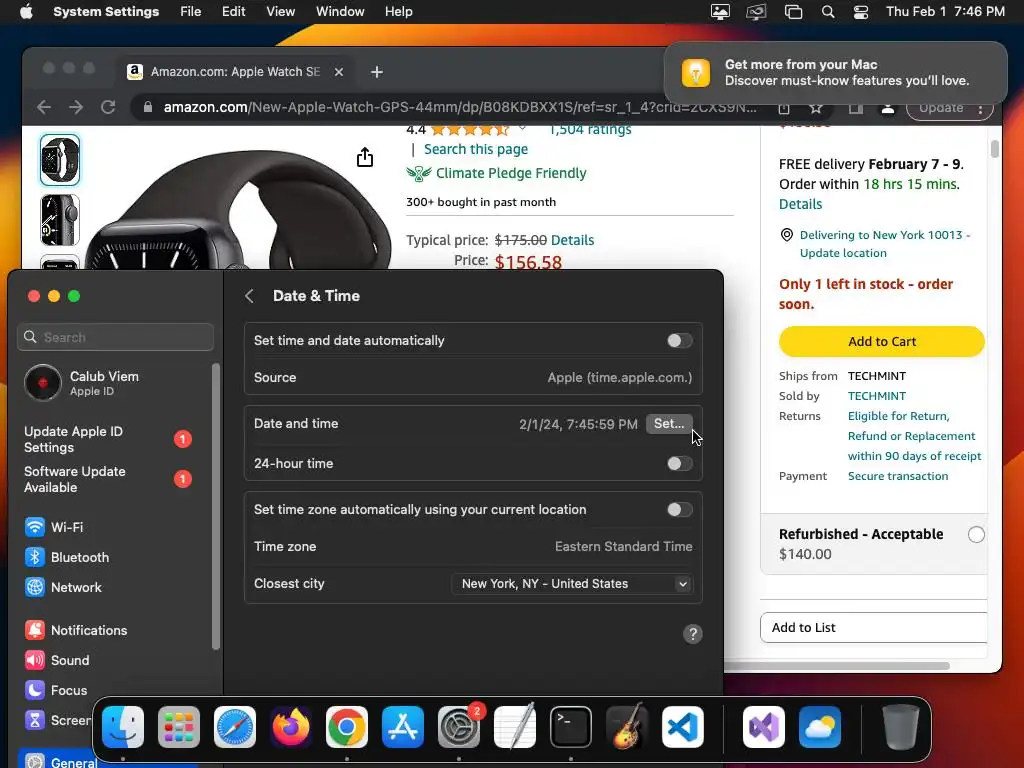This screenshot has height=768, width=1024.
Task: Click the Set... date and time button
Action: click(669, 424)
